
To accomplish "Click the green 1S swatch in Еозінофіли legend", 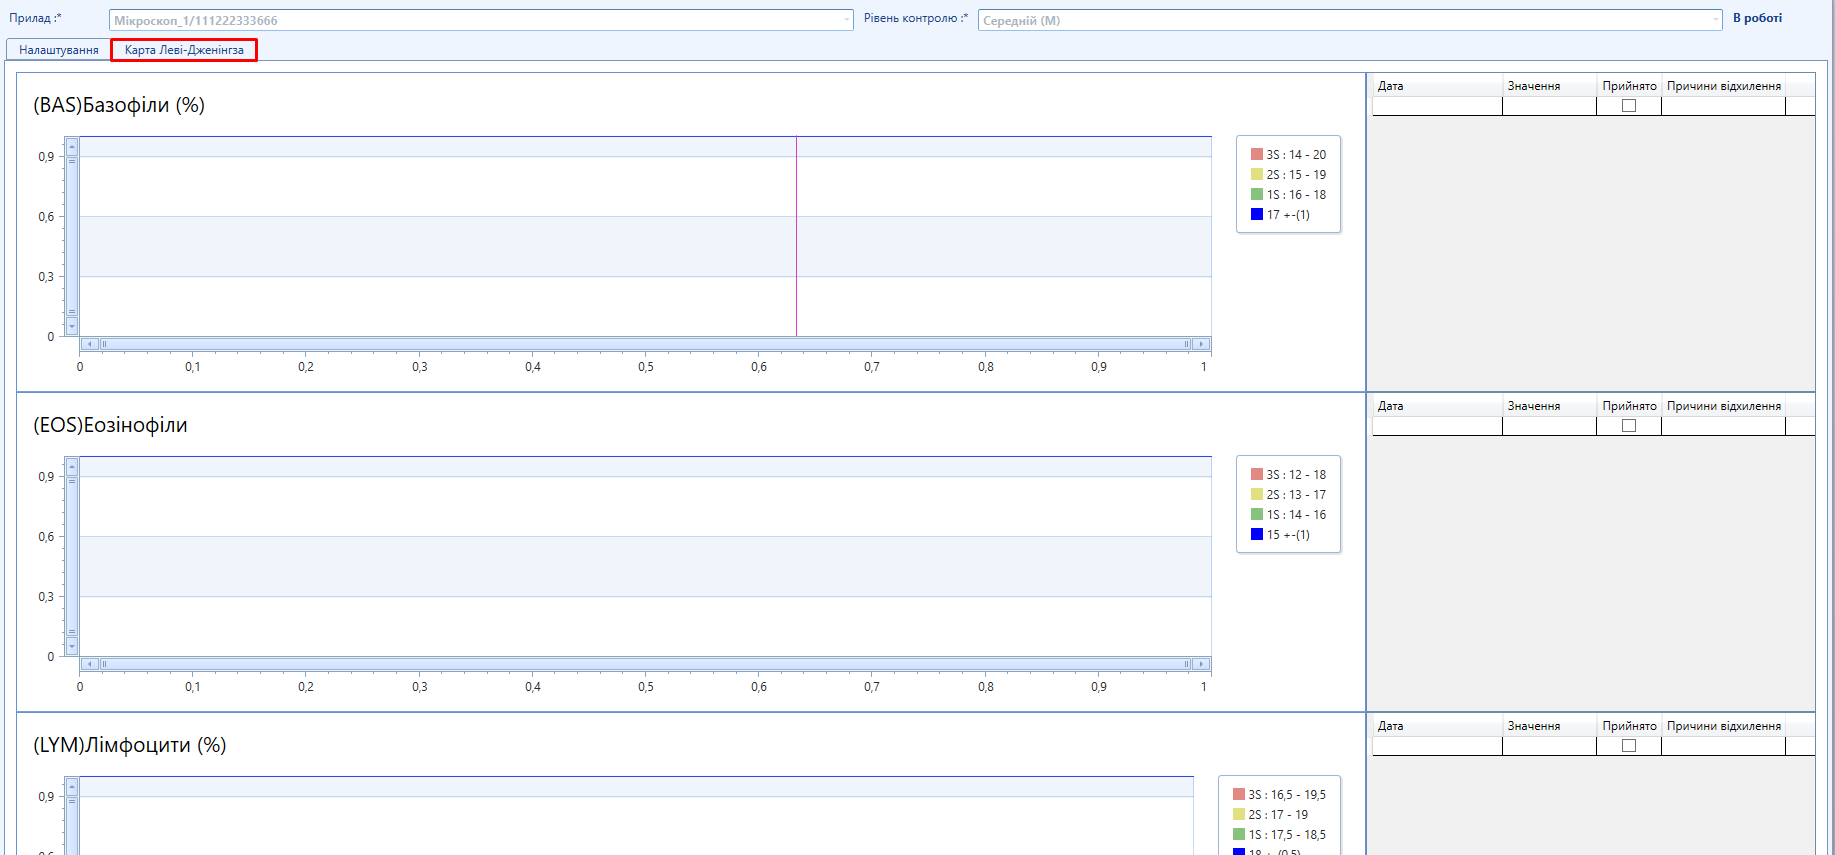I will coord(1257,514).
